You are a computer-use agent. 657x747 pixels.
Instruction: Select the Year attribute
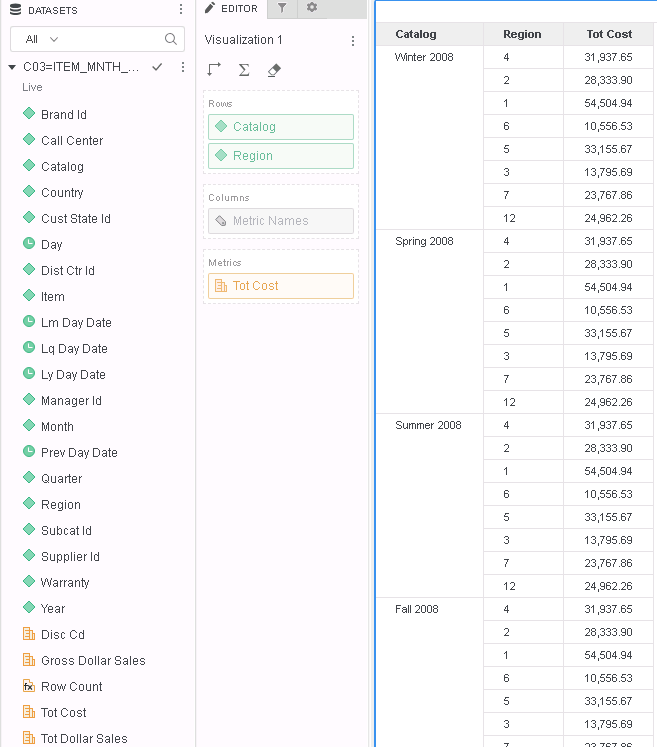53,608
